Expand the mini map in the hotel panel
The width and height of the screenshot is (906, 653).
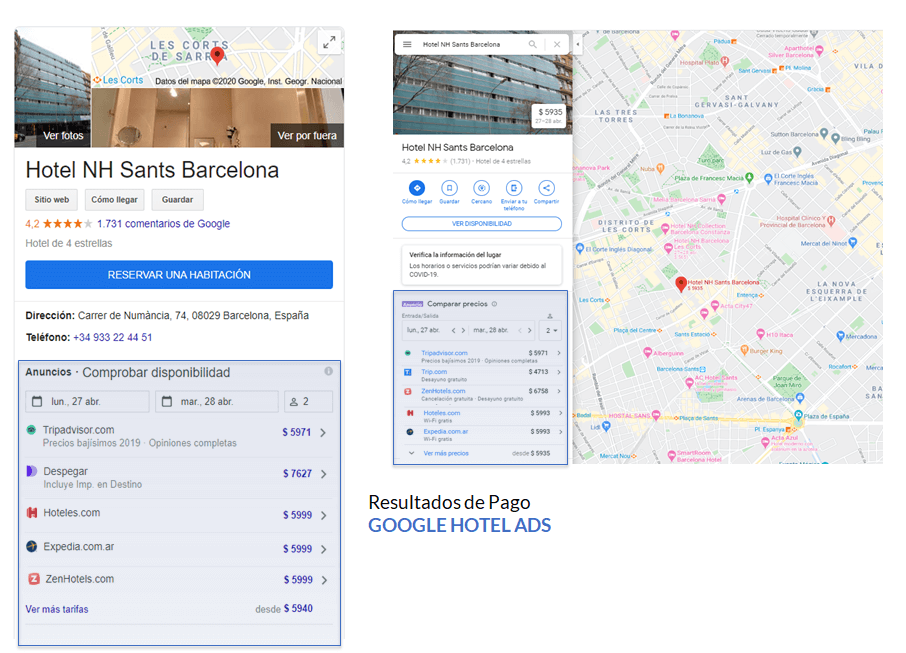click(329, 42)
